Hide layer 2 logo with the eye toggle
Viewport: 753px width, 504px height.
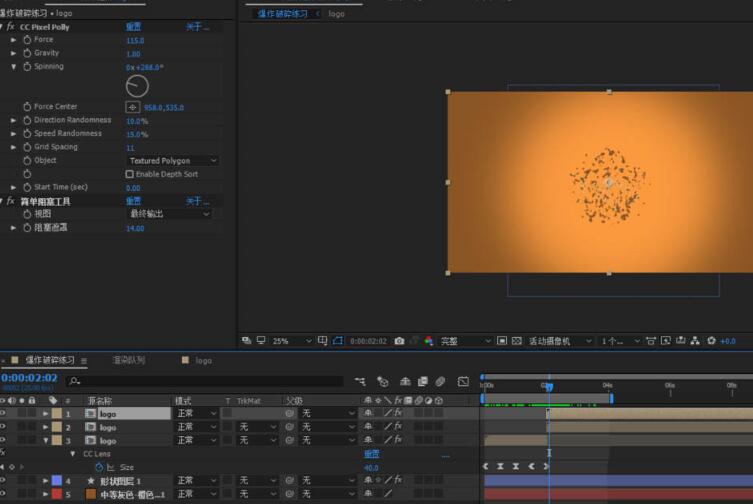pos(3,427)
